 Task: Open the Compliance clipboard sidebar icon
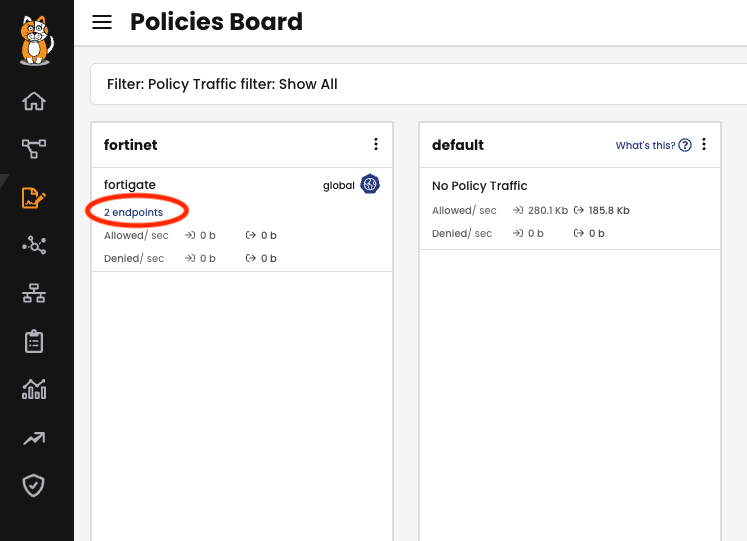[34, 341]
